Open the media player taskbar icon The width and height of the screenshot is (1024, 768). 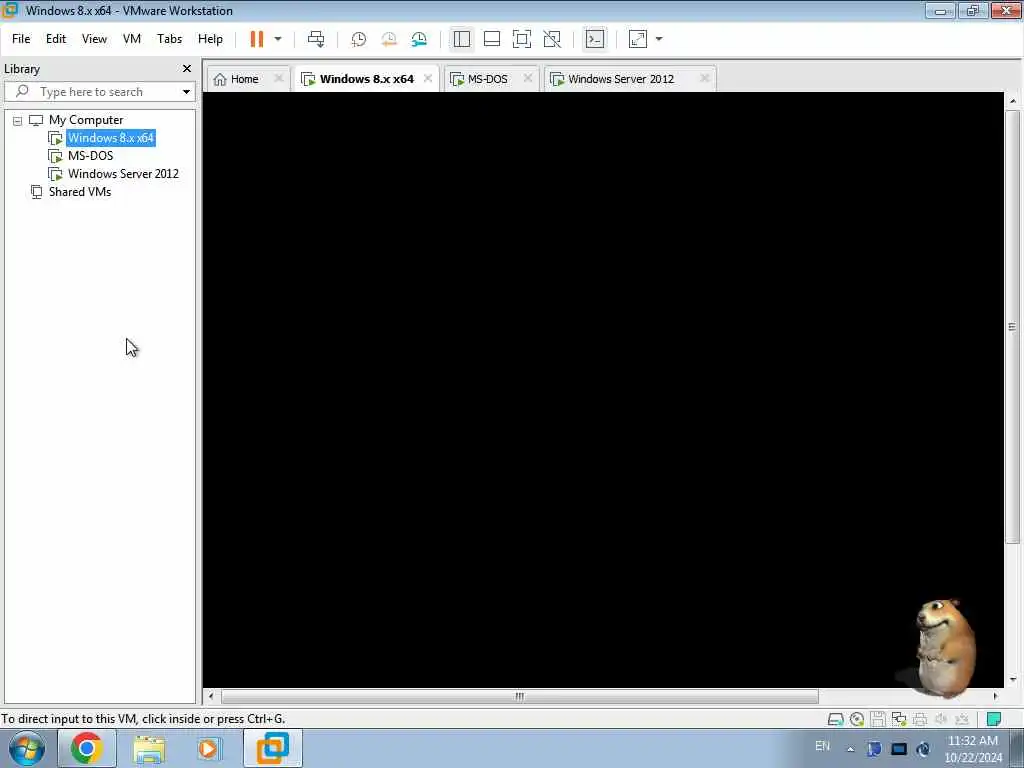210,748
